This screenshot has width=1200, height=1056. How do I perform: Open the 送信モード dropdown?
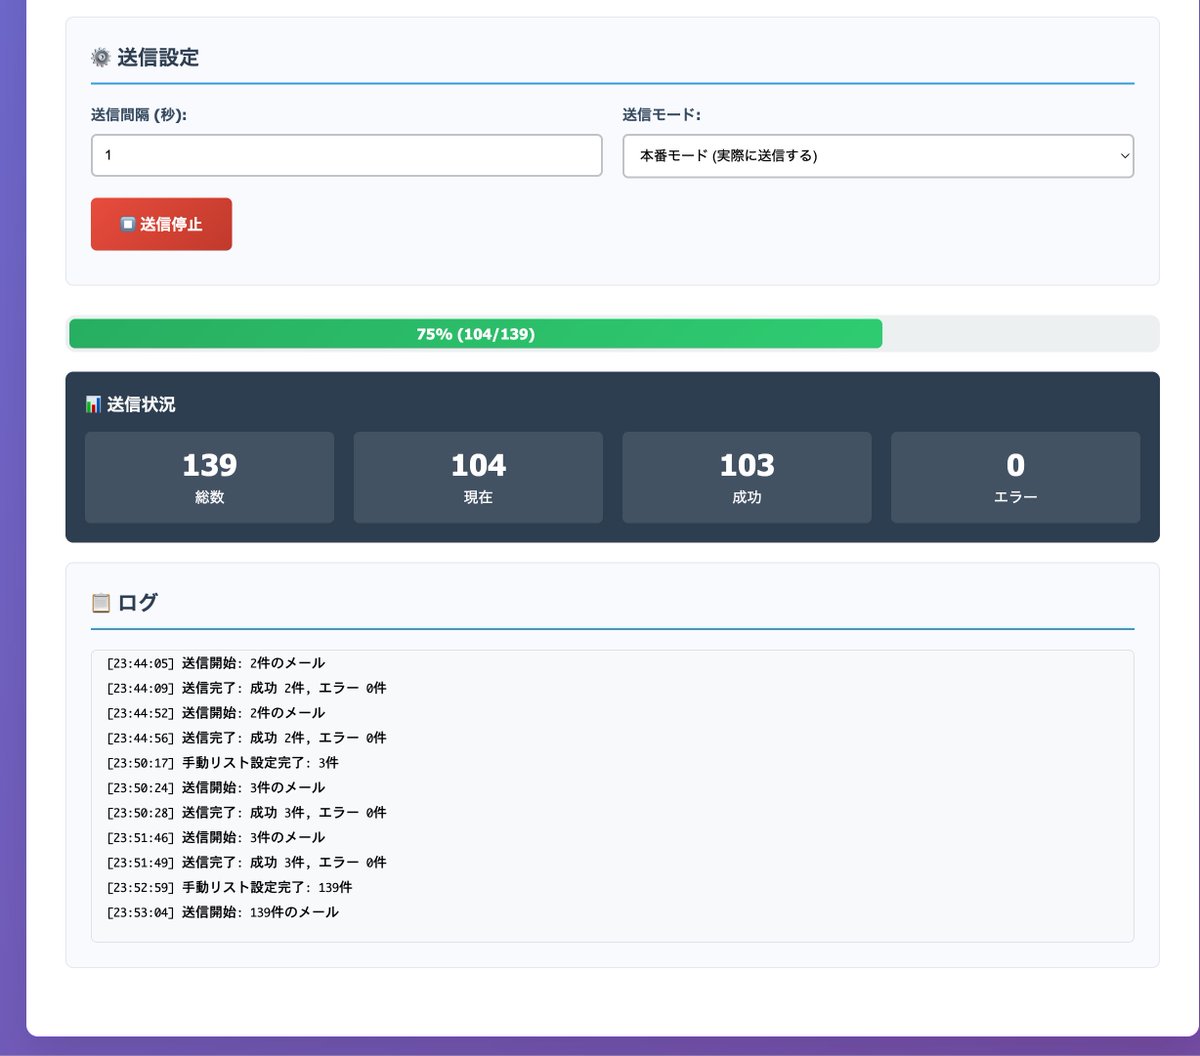point(878,156)
